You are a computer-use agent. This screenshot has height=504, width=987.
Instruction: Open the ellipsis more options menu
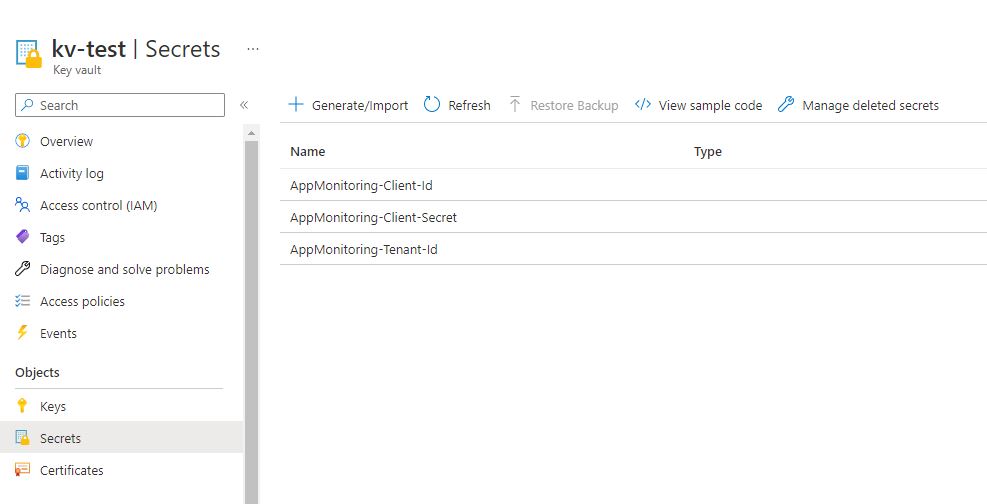[x=253, y=49]
